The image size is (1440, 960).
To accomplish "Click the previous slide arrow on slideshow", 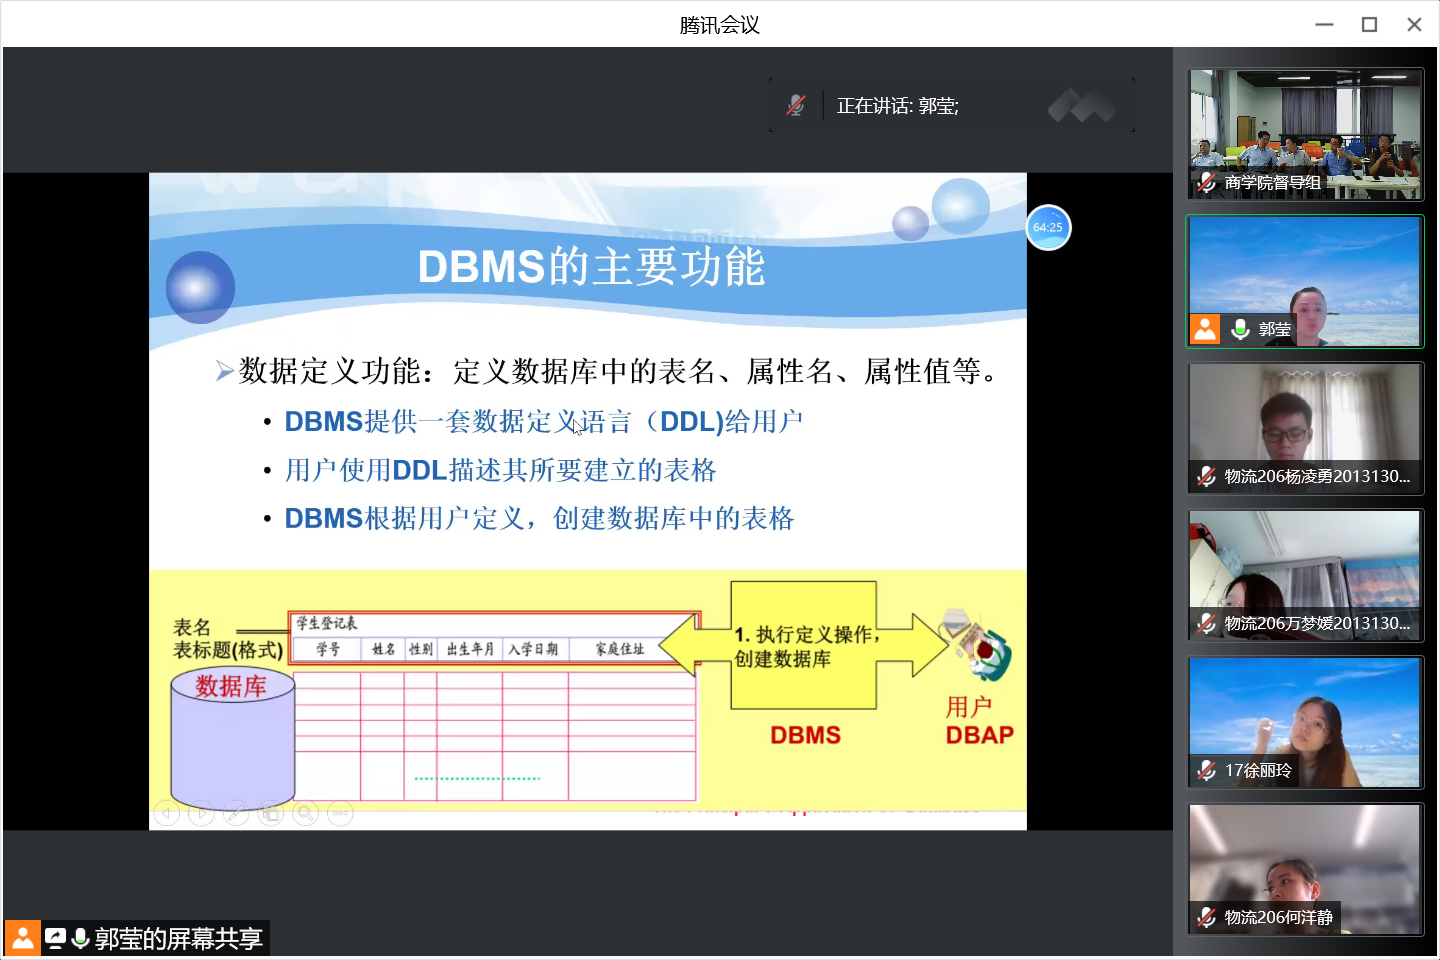I will pos(167,814).
